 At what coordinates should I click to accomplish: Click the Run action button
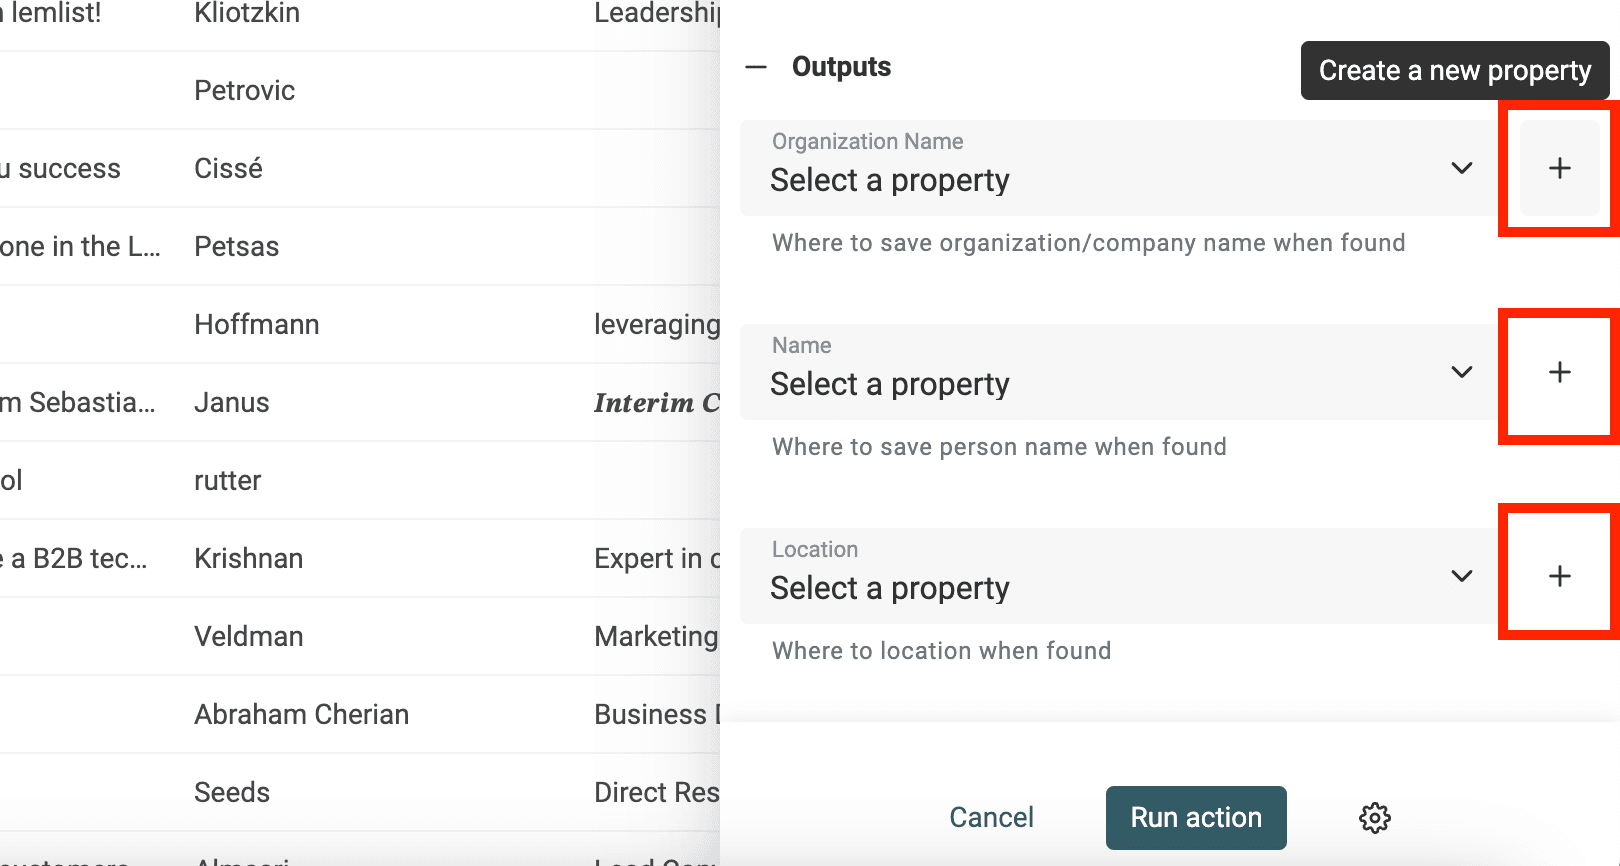coord(1196,818)
